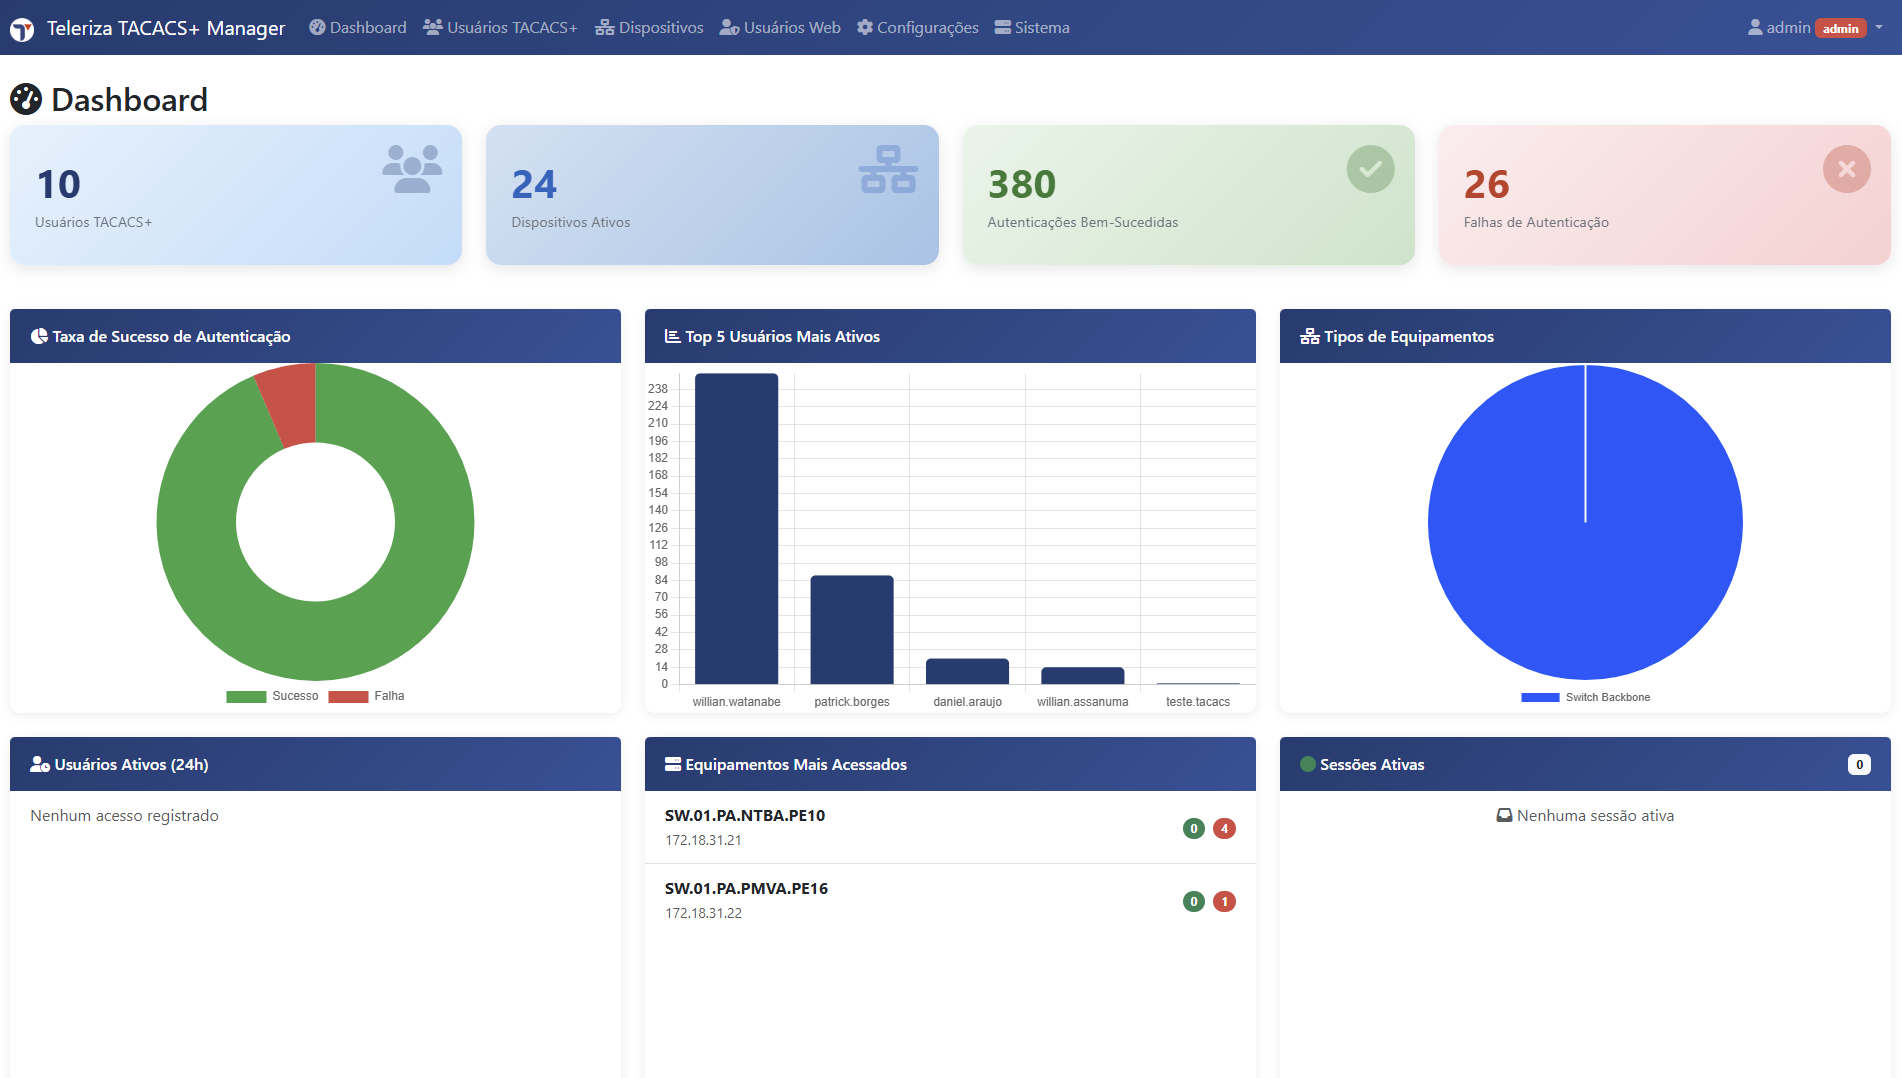Select the SW.01.PA.NTBA.PE10 device entry

(745, 816)
